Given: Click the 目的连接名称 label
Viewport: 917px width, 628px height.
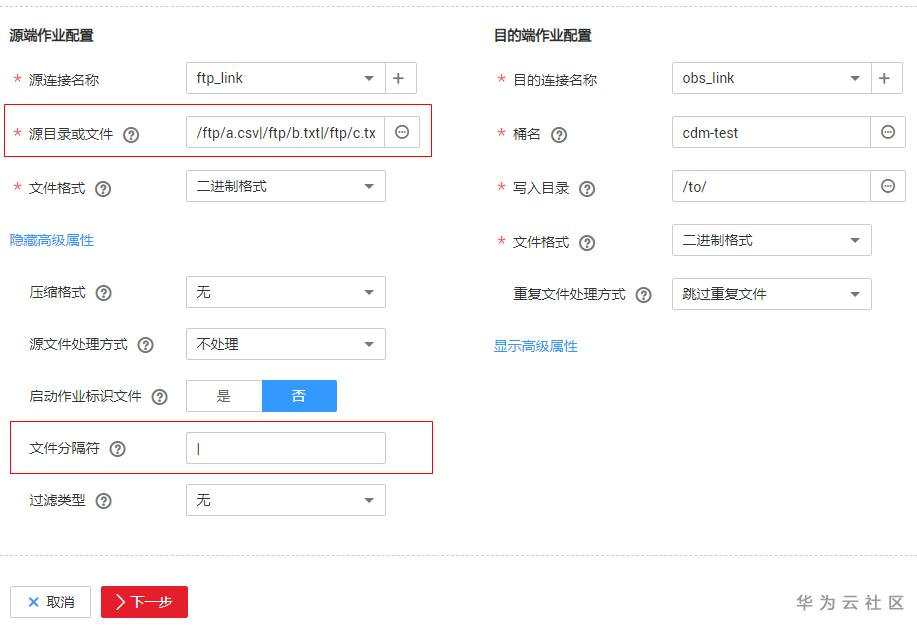Looking at the screenshot, I should [555, 80].
